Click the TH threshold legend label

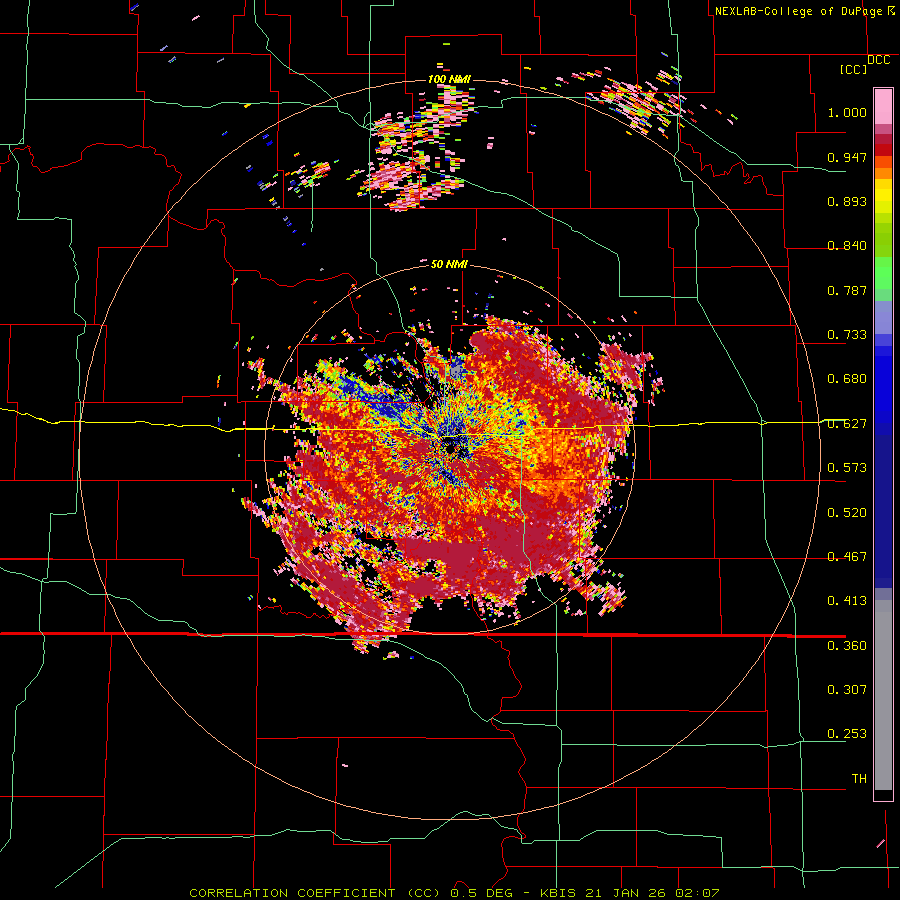click(x=859, y=779)
